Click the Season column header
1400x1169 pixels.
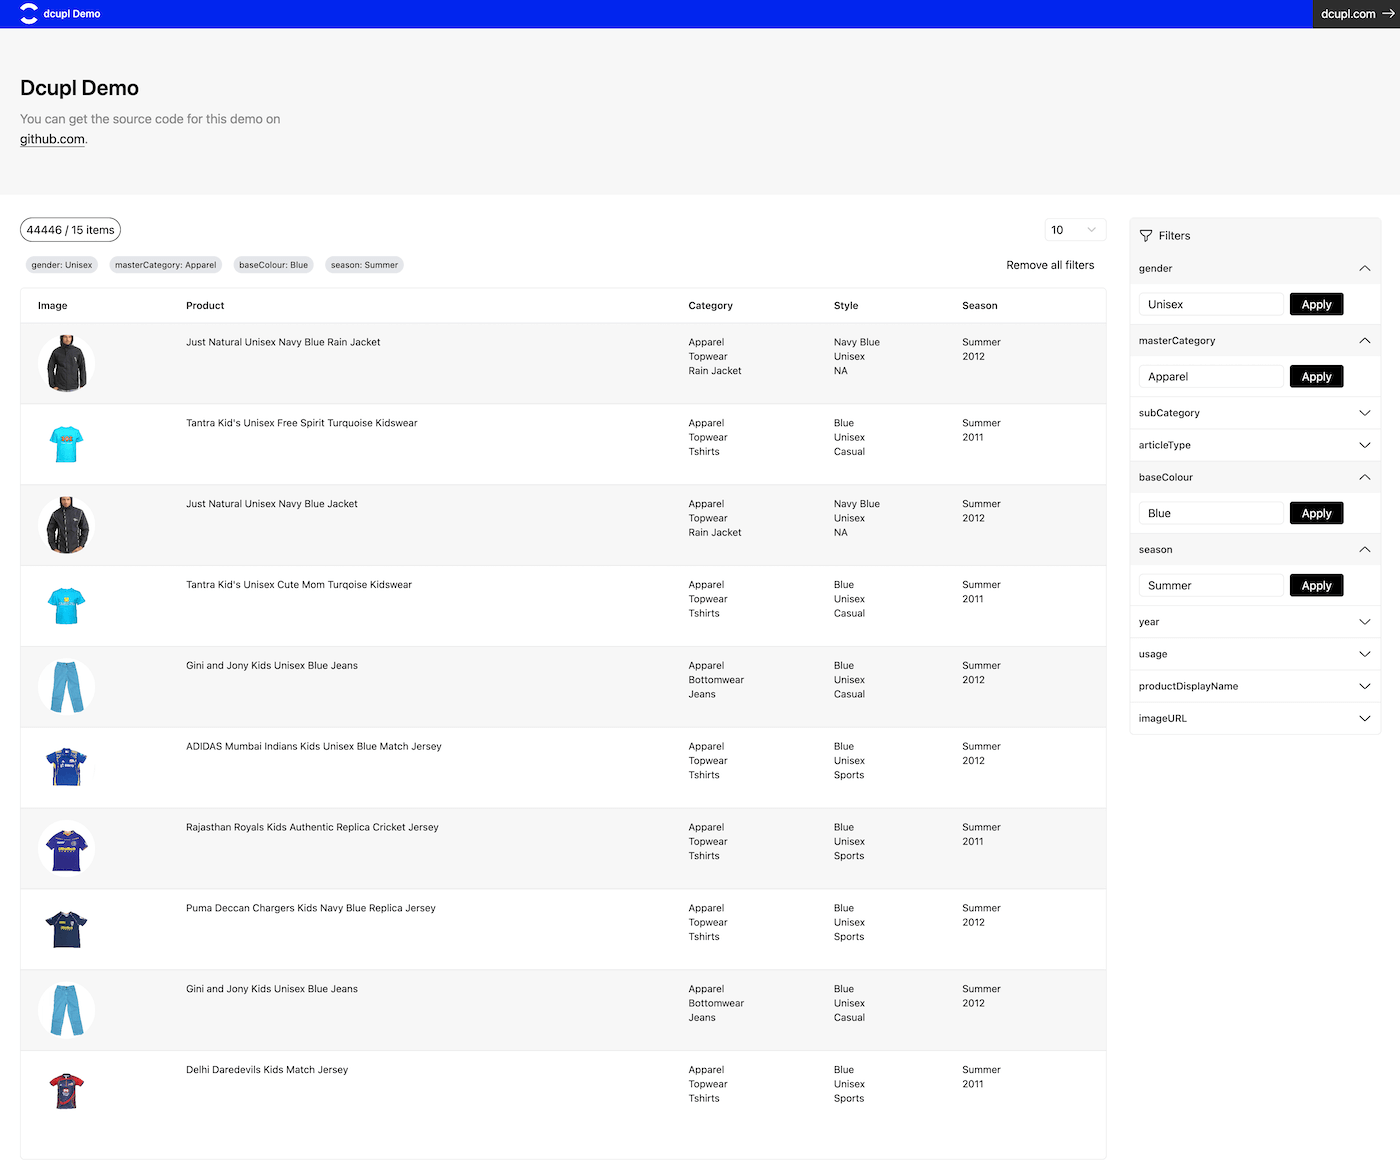[x=980, y=306]
